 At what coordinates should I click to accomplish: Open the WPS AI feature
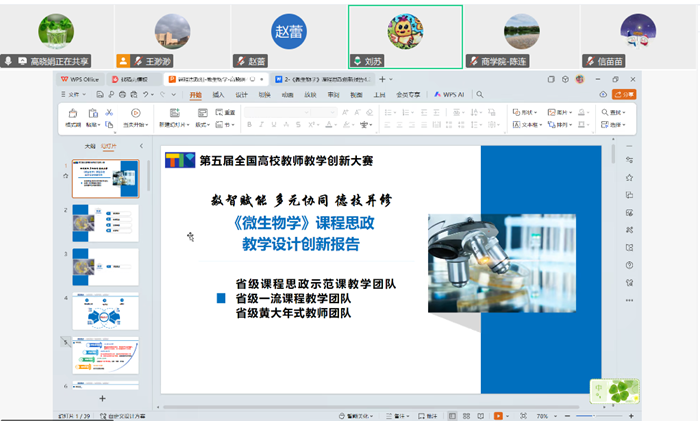(x=450, y=95)
